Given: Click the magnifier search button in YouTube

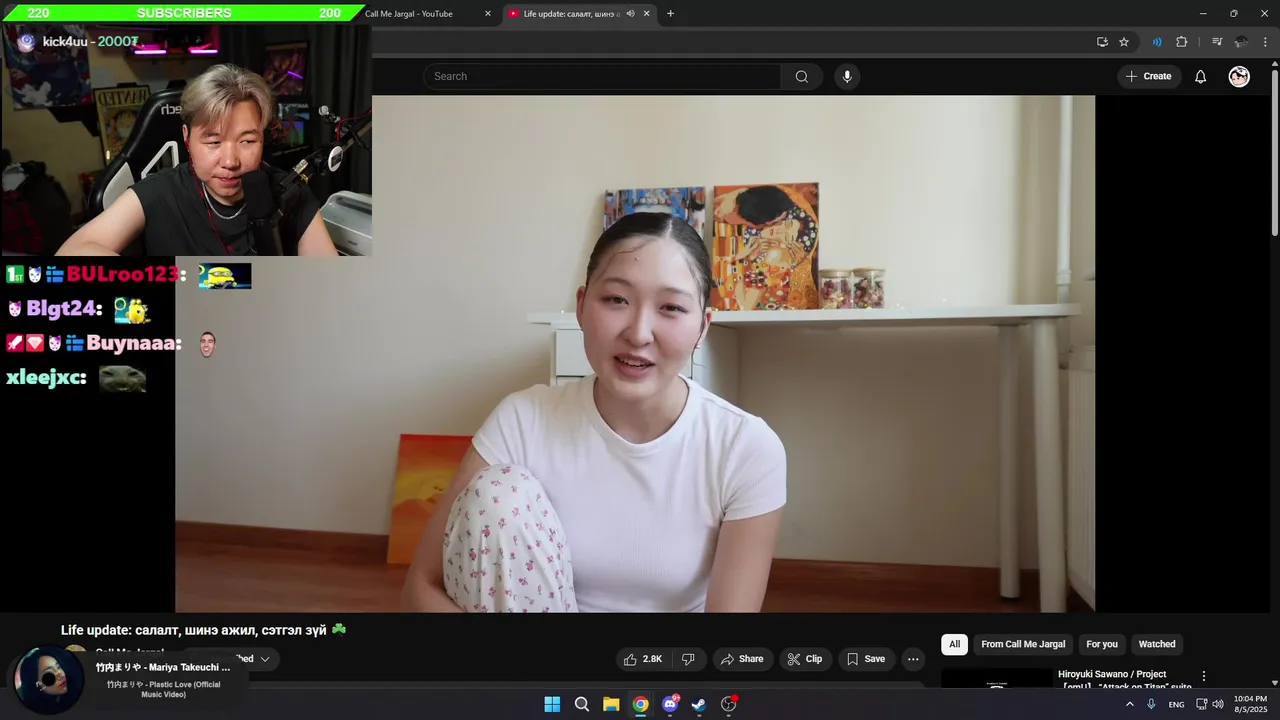Looking at the screenshot, I should pos(802,77).
